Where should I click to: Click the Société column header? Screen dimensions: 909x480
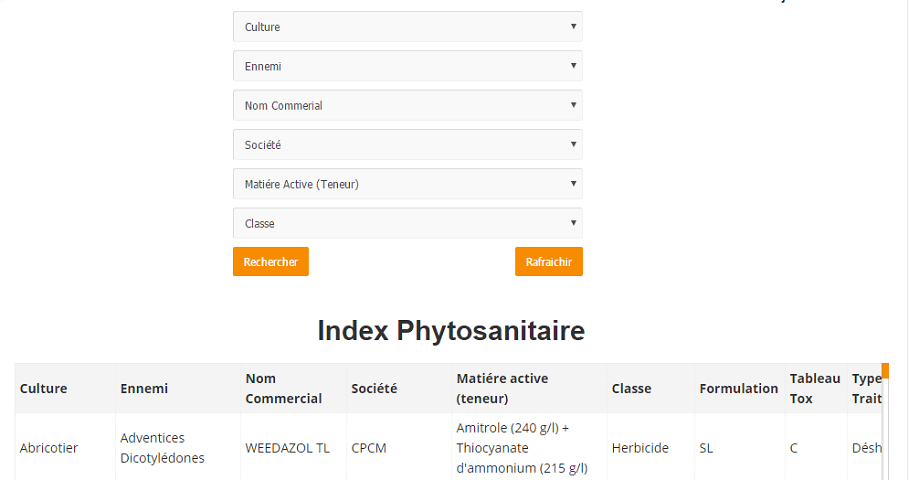tap(399, 388)
